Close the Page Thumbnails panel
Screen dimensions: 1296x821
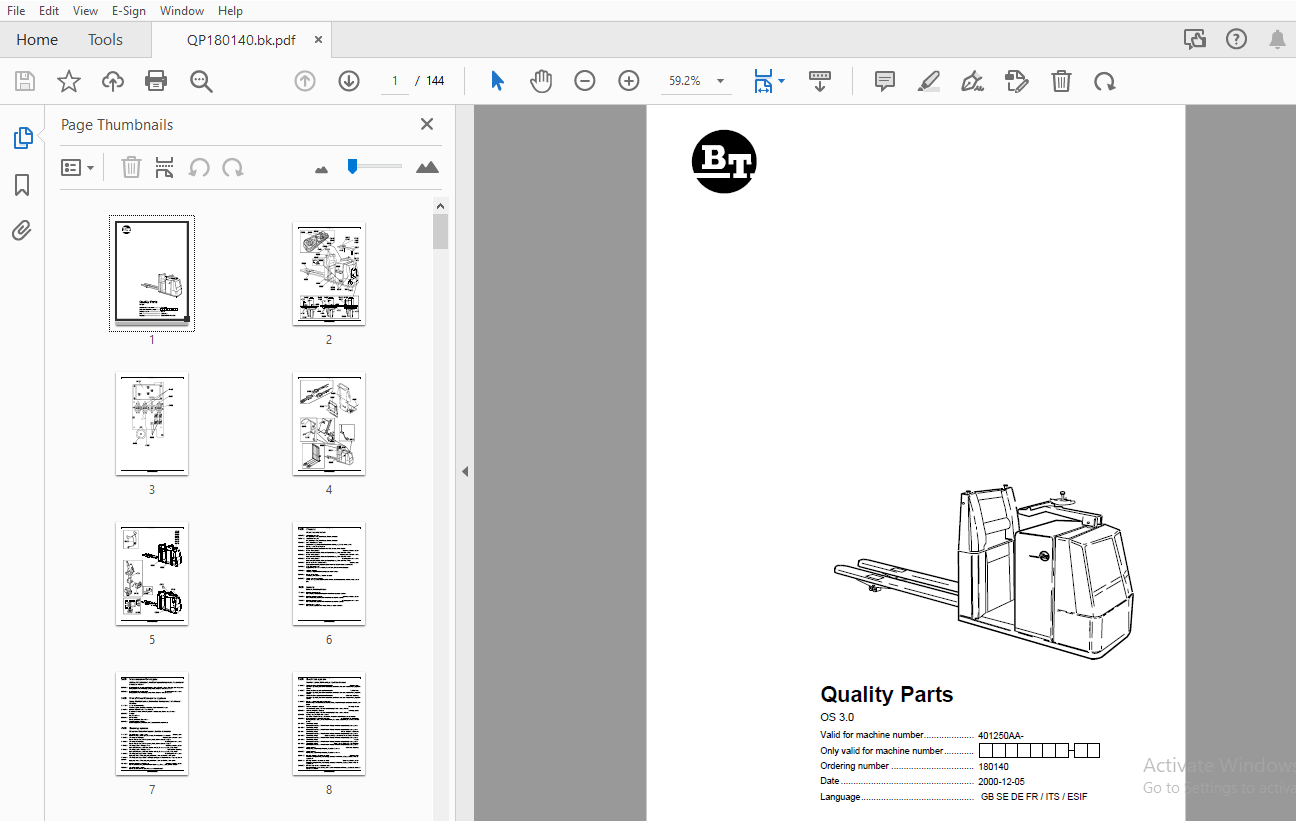(427, 125)
